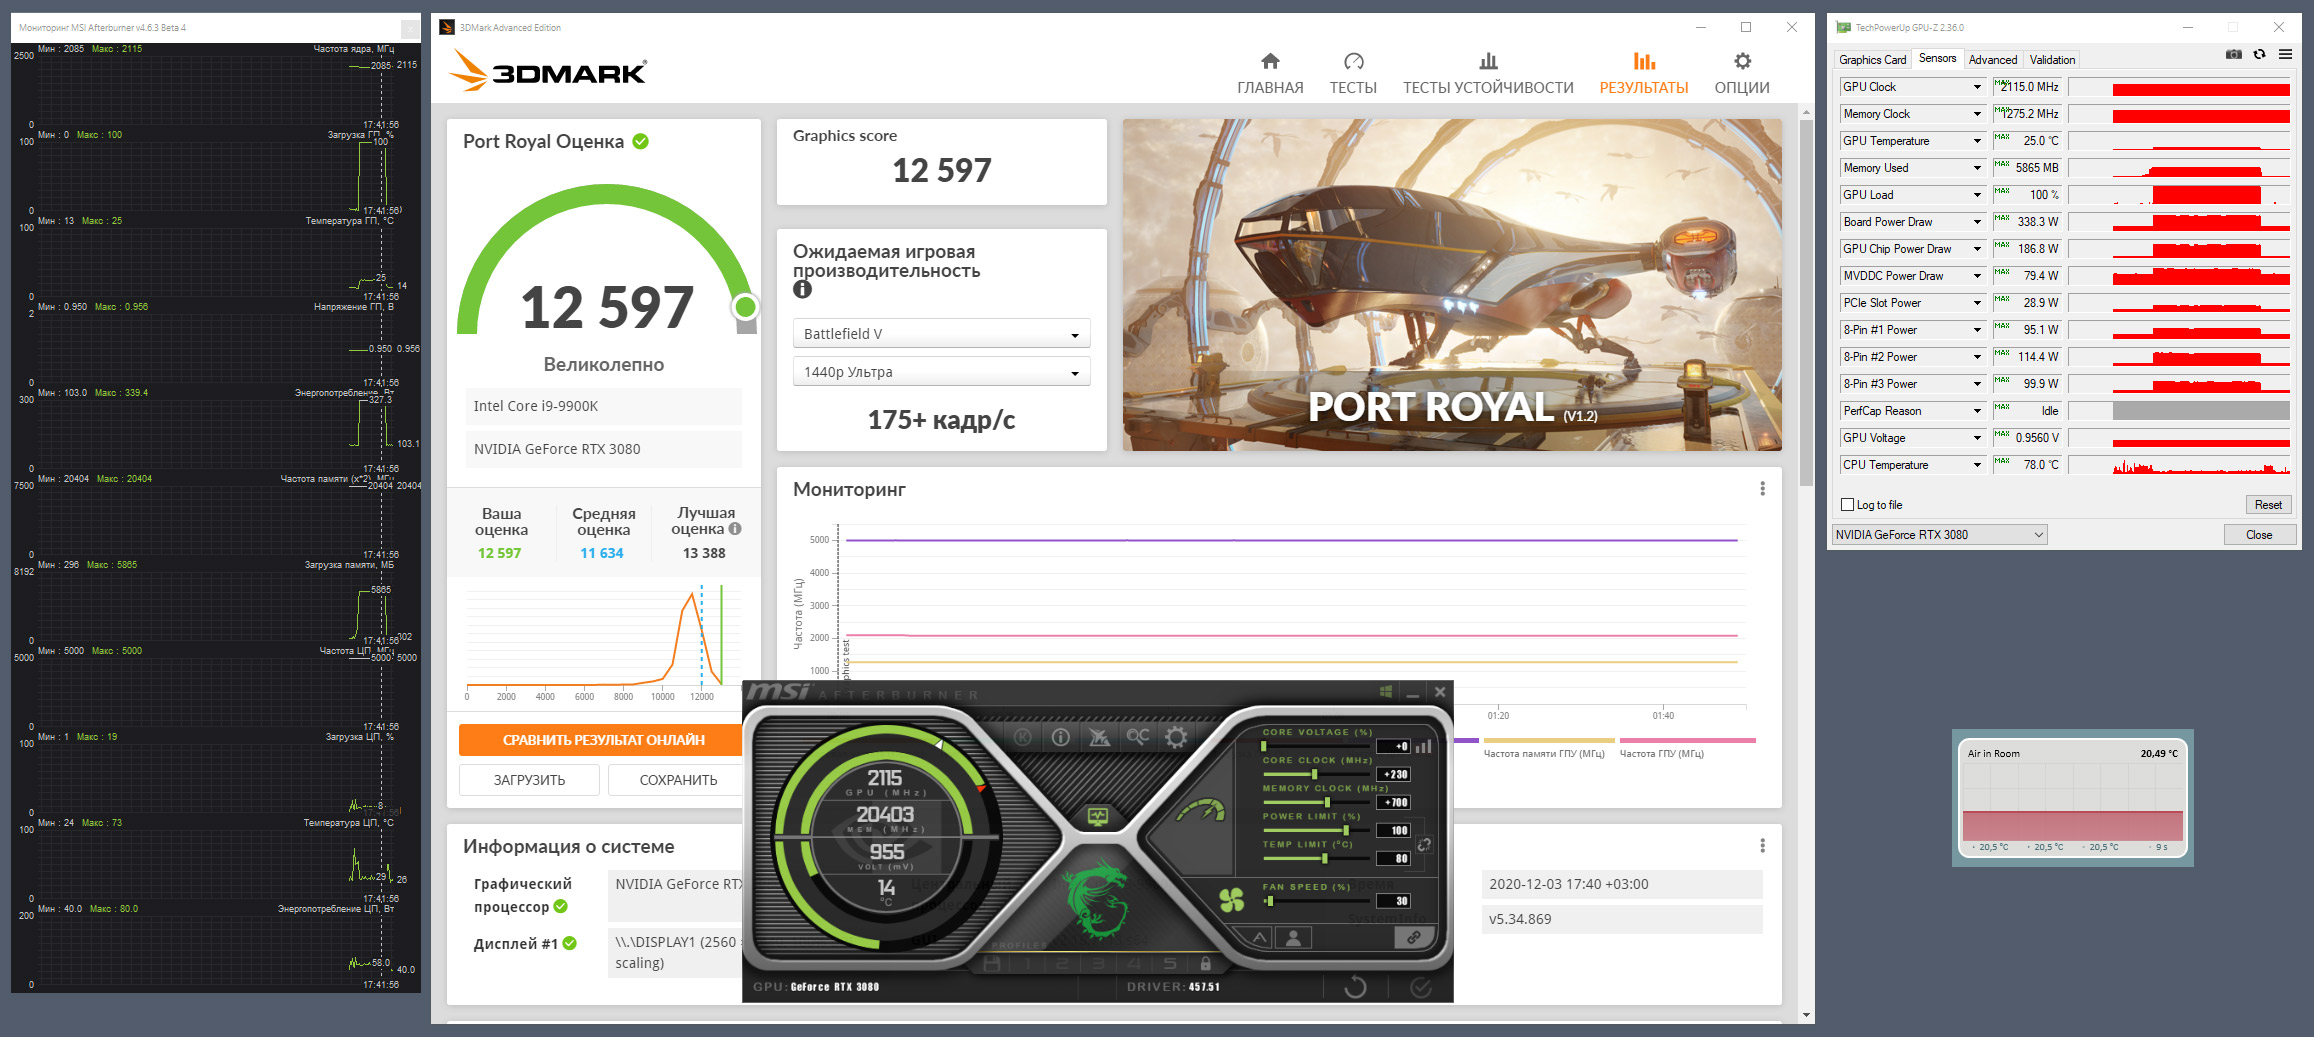
Task: Select Afterburner profile slot 1
Action: pos(1025,964)
